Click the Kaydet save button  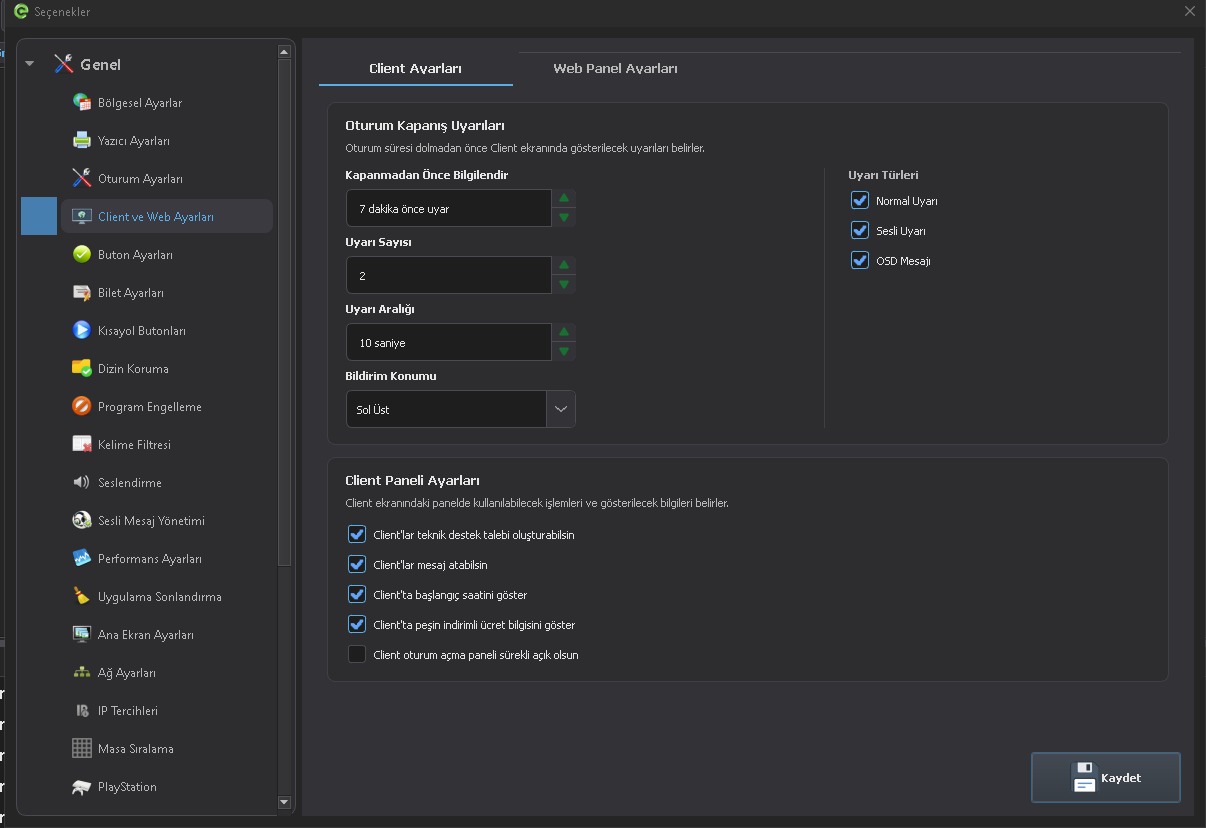[1106, 777]
